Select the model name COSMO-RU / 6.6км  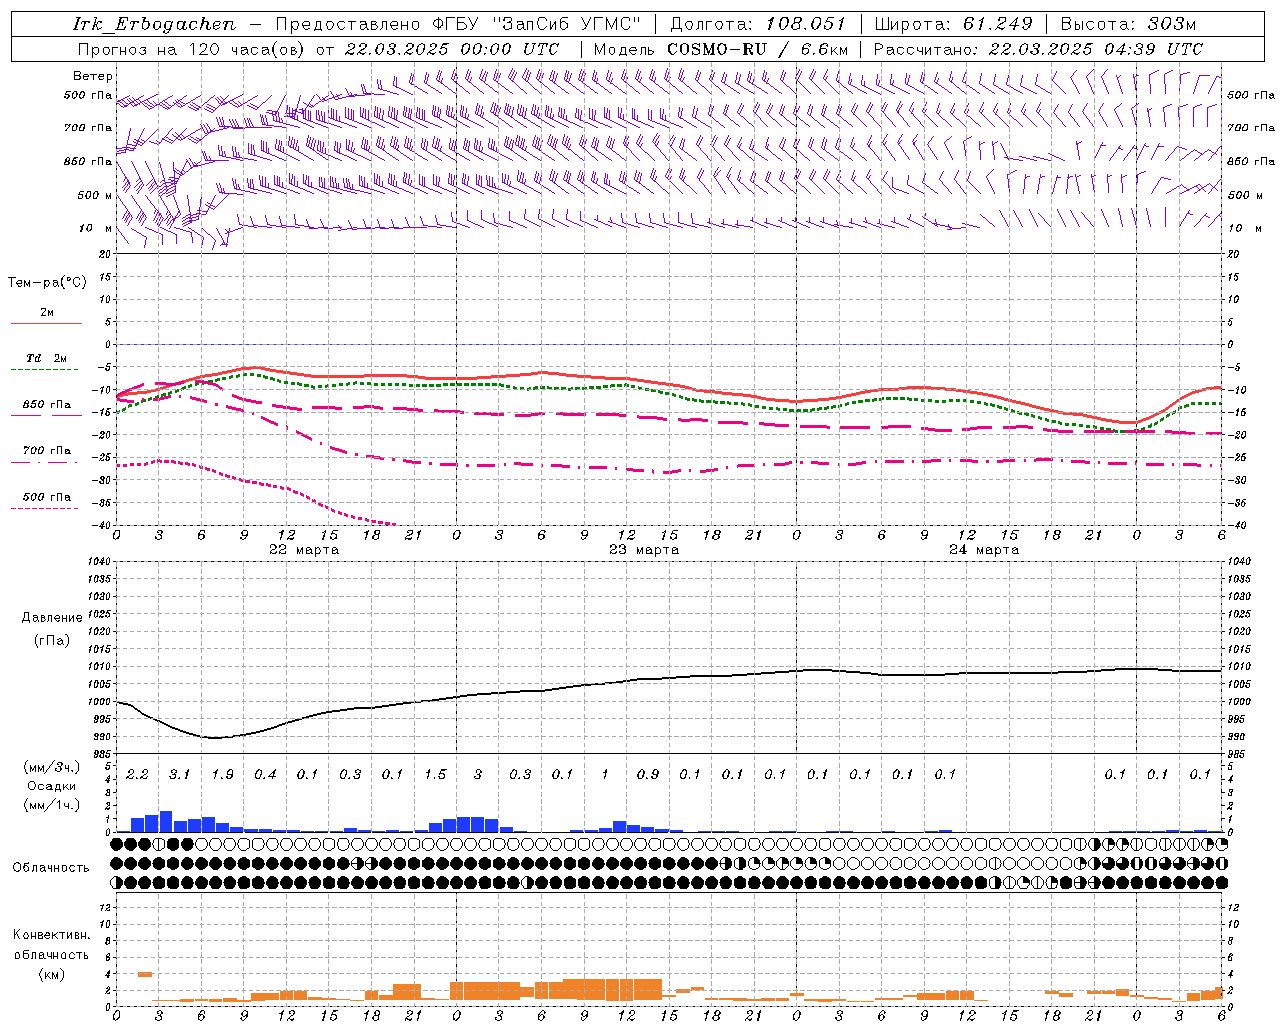point(758,49)
